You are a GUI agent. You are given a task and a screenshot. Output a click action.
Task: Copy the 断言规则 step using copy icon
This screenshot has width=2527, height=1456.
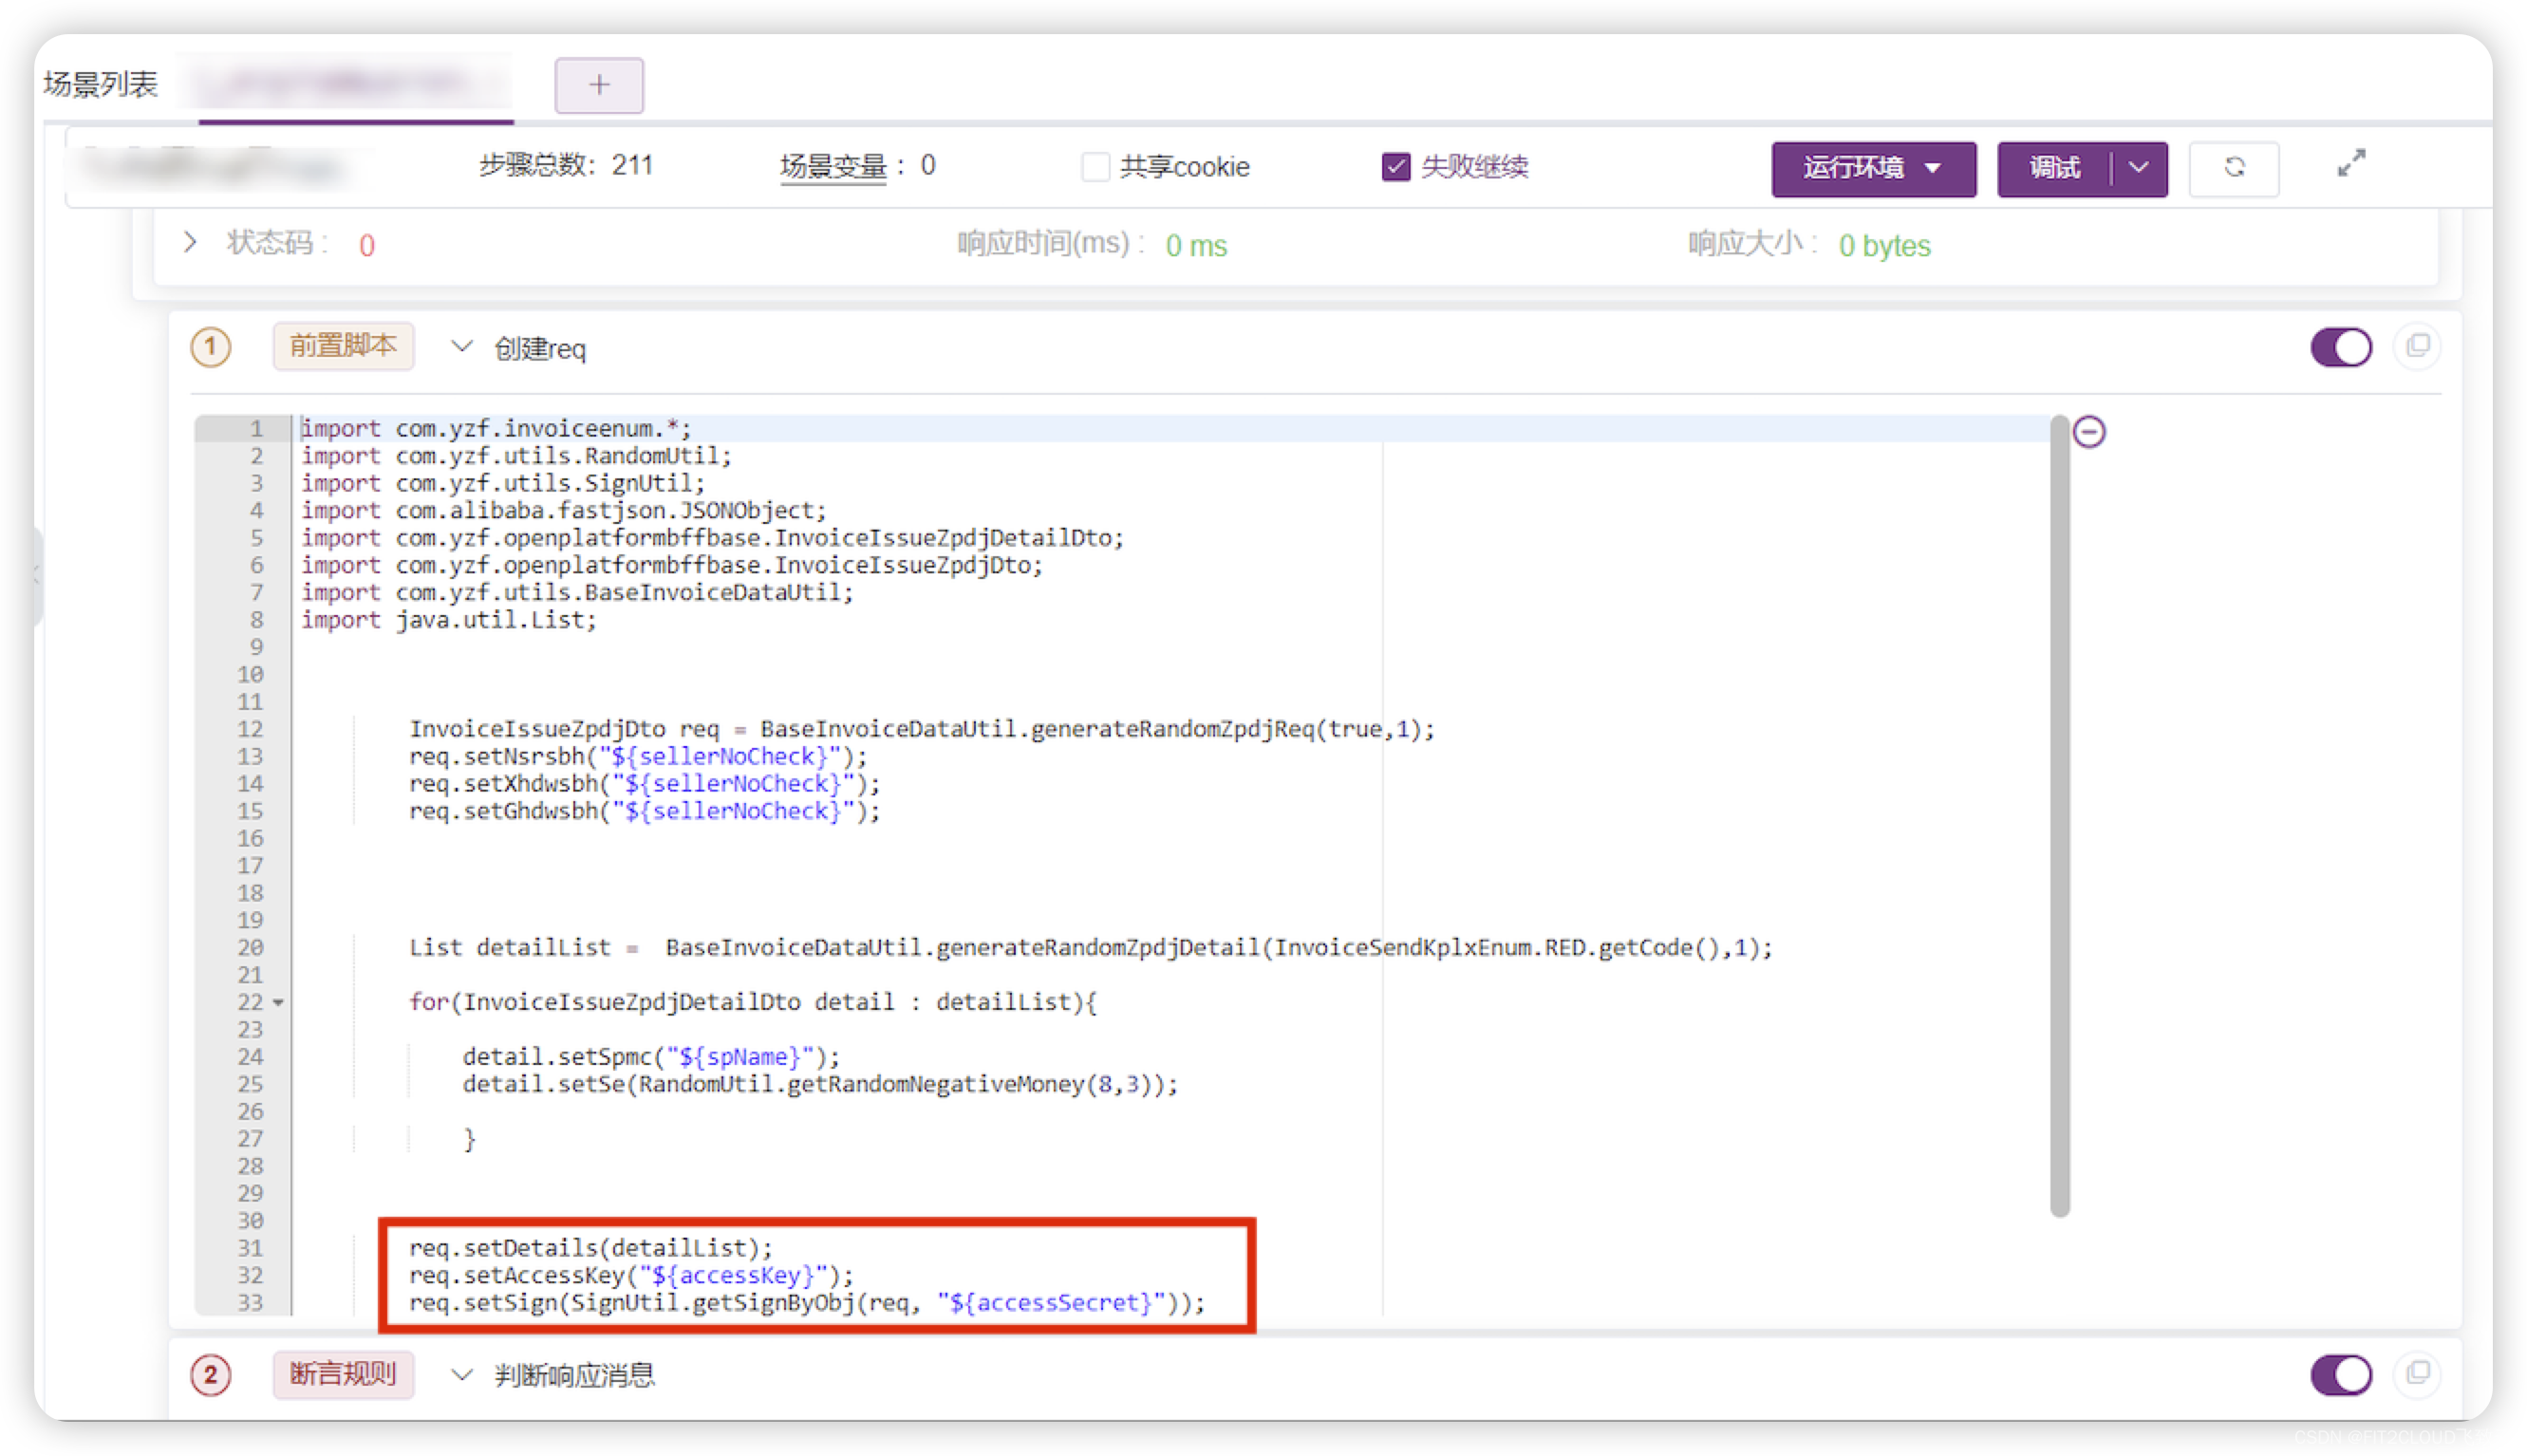tap(2417, 1373)
